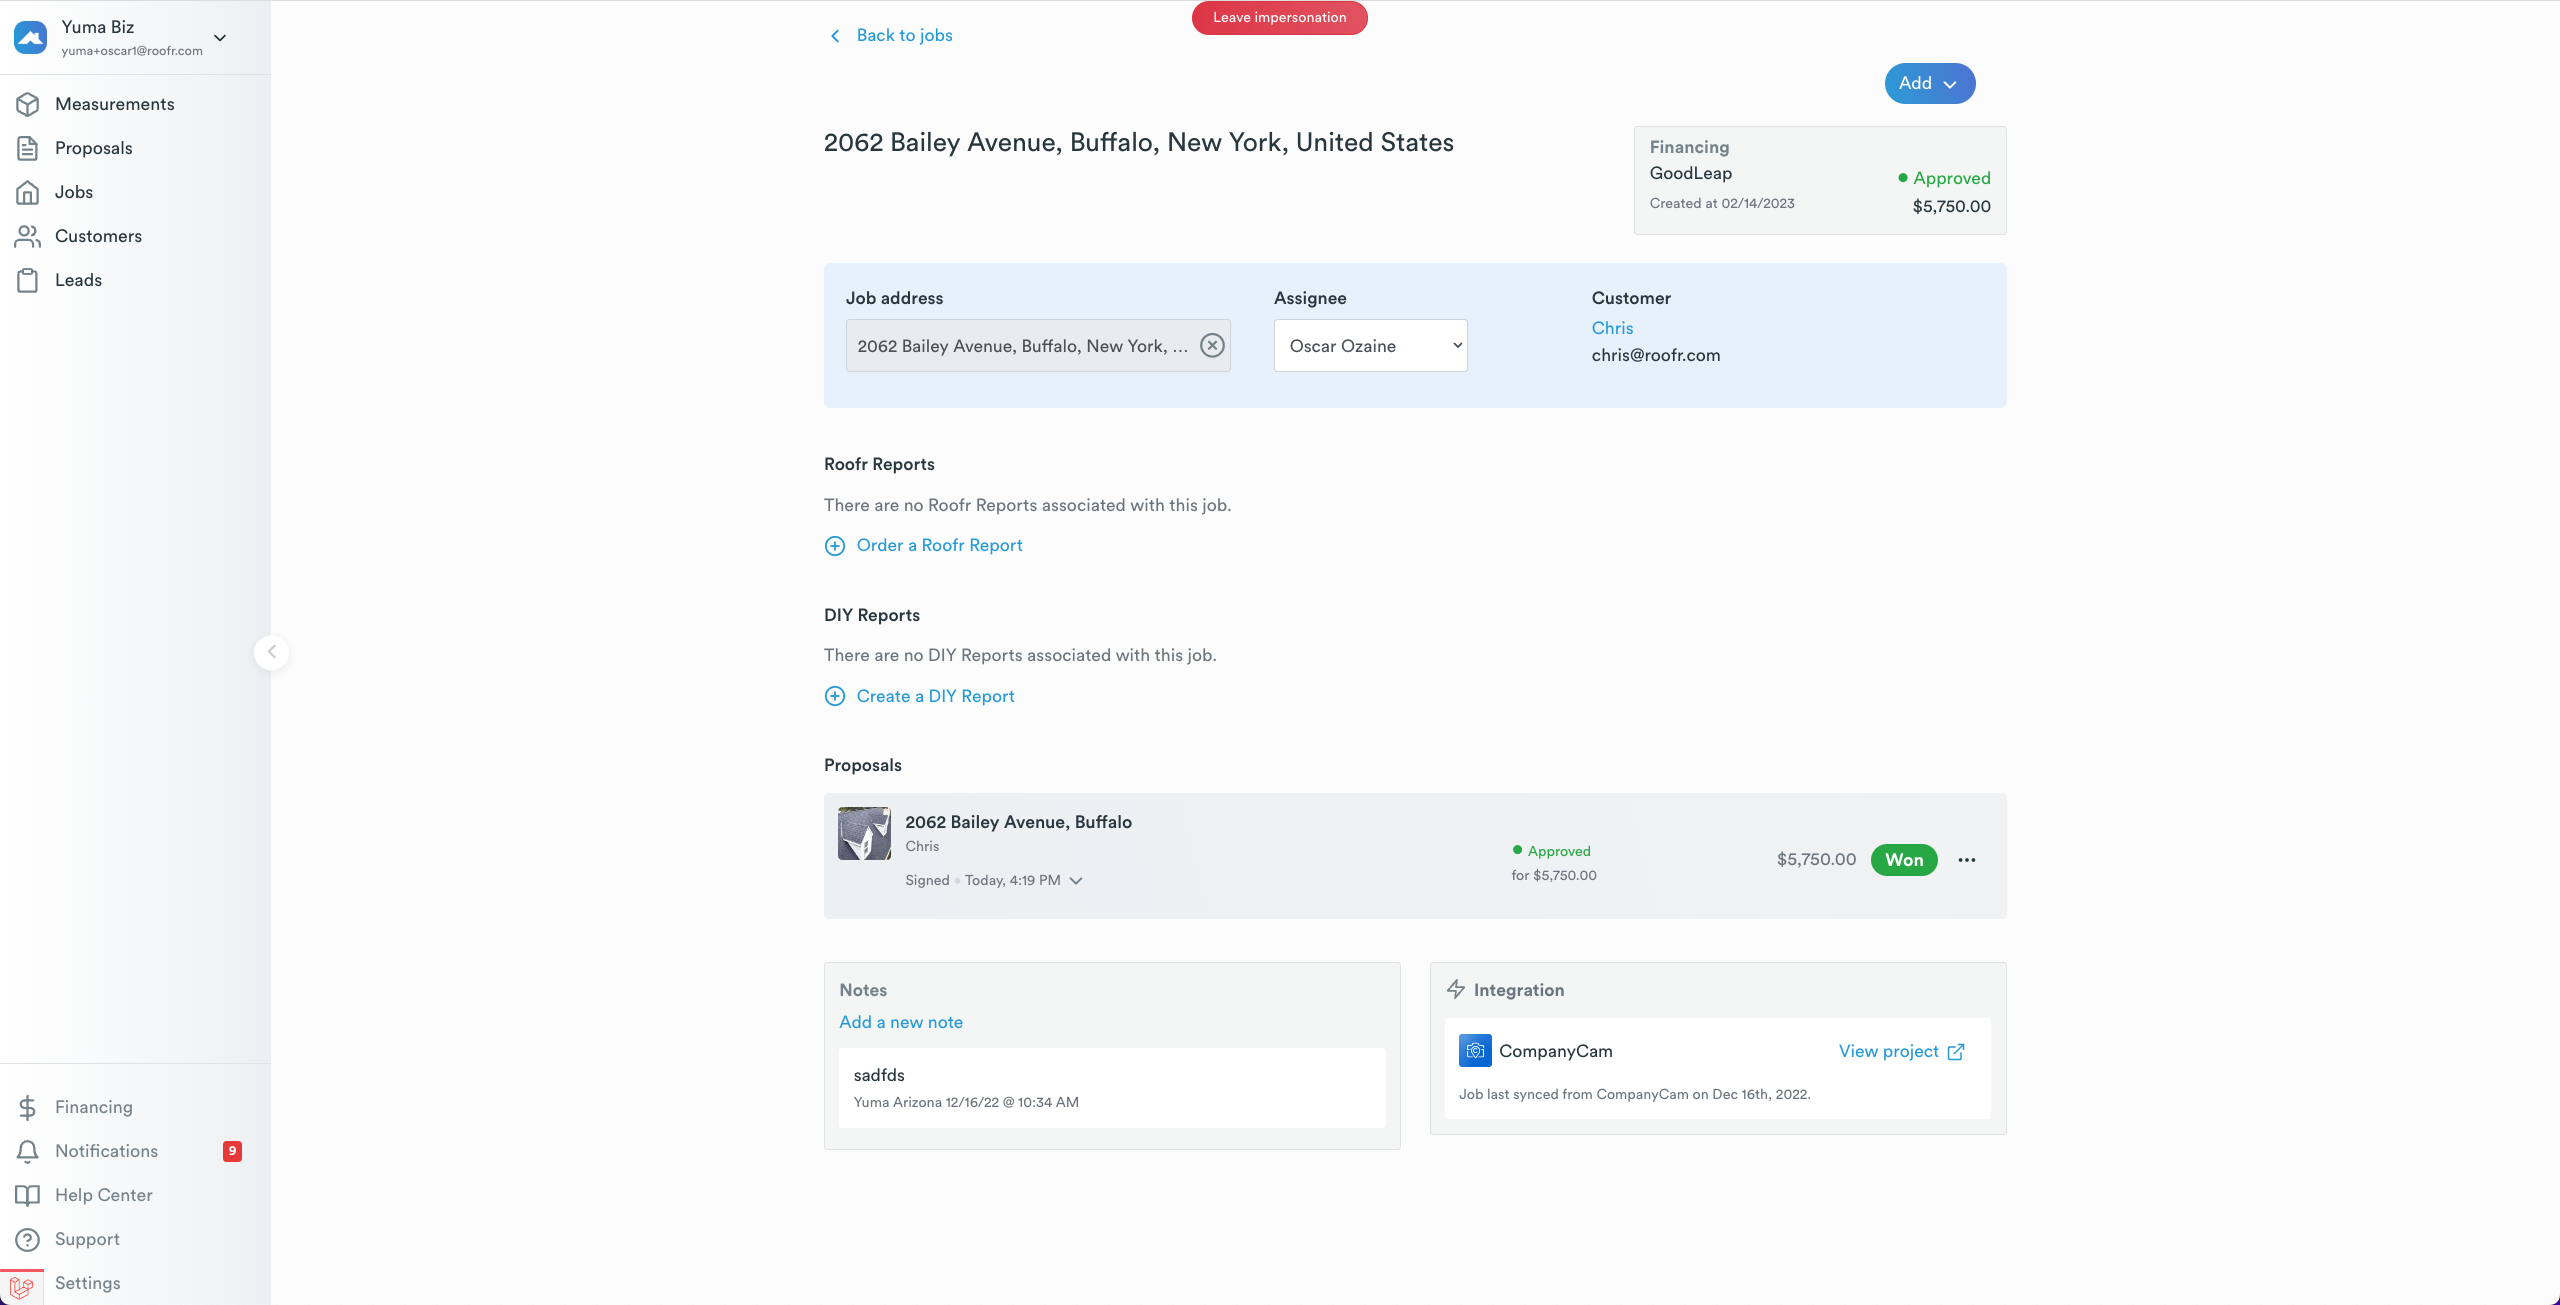Click the CompanyCam camera logo icon

[1475, 1051]
